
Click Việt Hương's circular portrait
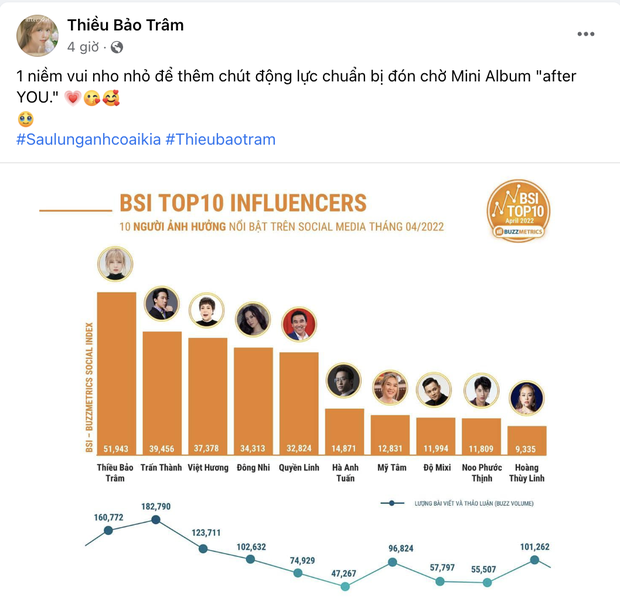[207, 311]
